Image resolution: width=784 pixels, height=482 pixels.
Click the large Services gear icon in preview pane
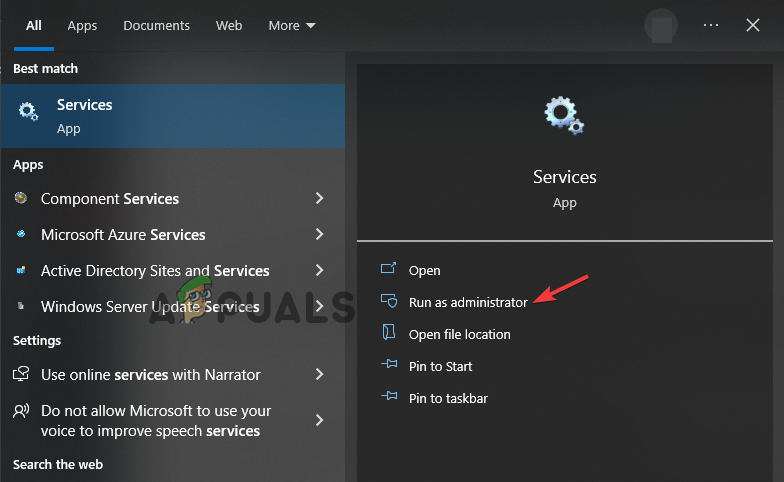(564, 116)
